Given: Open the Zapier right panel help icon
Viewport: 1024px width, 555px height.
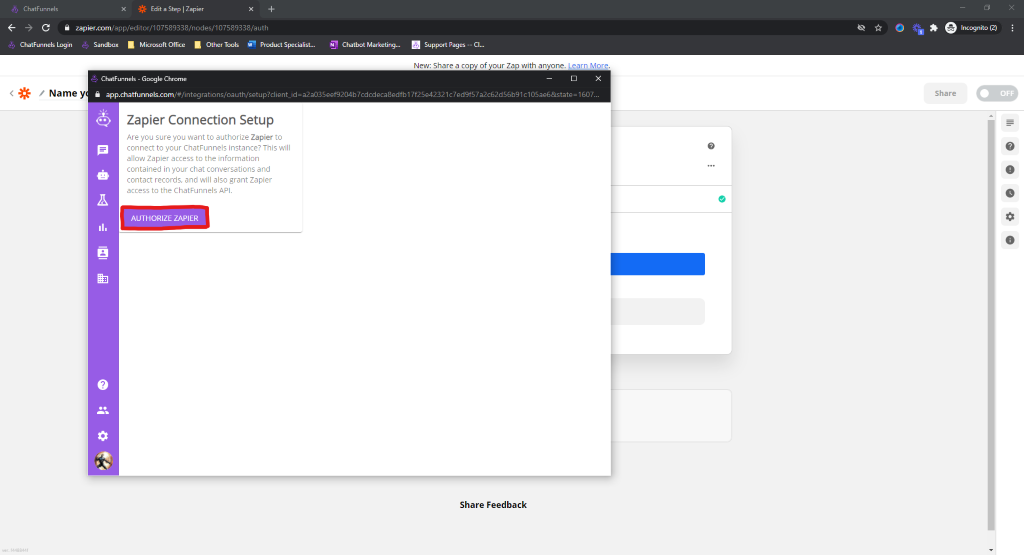Looking at the screenshot, I should coord(1010,146).
